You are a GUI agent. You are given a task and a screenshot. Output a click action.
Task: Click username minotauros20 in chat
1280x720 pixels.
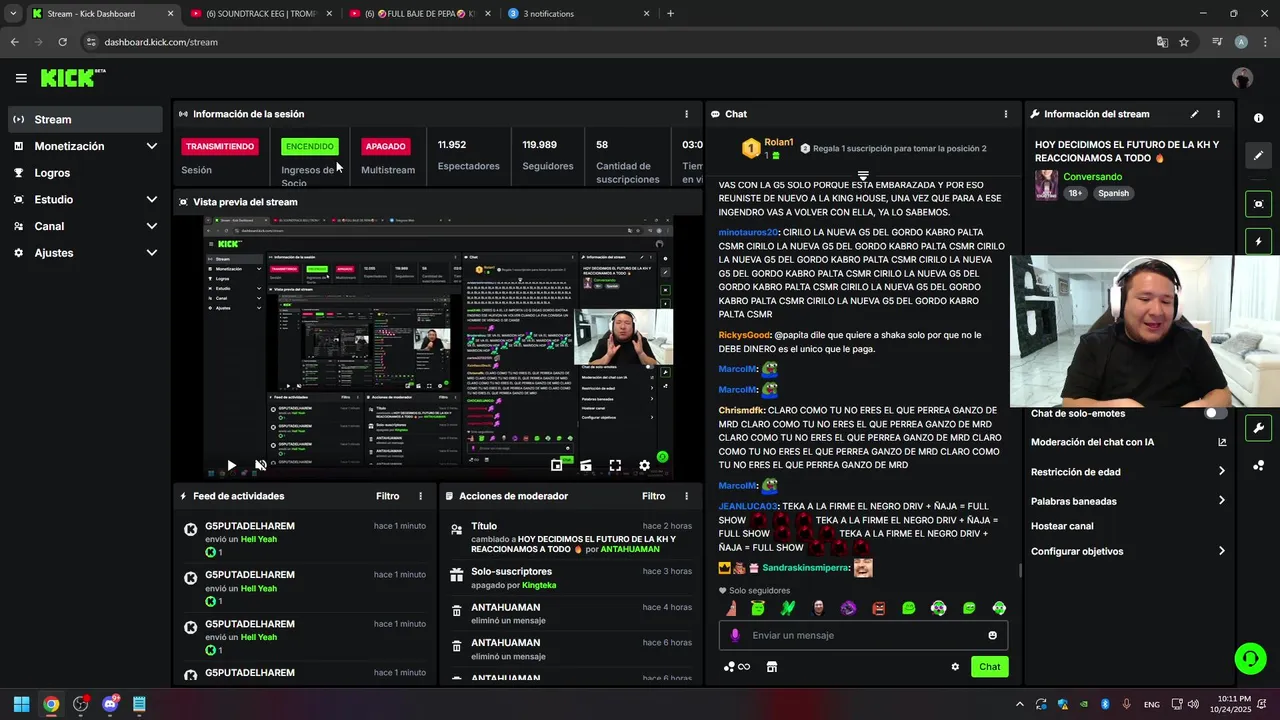point(748,232)
